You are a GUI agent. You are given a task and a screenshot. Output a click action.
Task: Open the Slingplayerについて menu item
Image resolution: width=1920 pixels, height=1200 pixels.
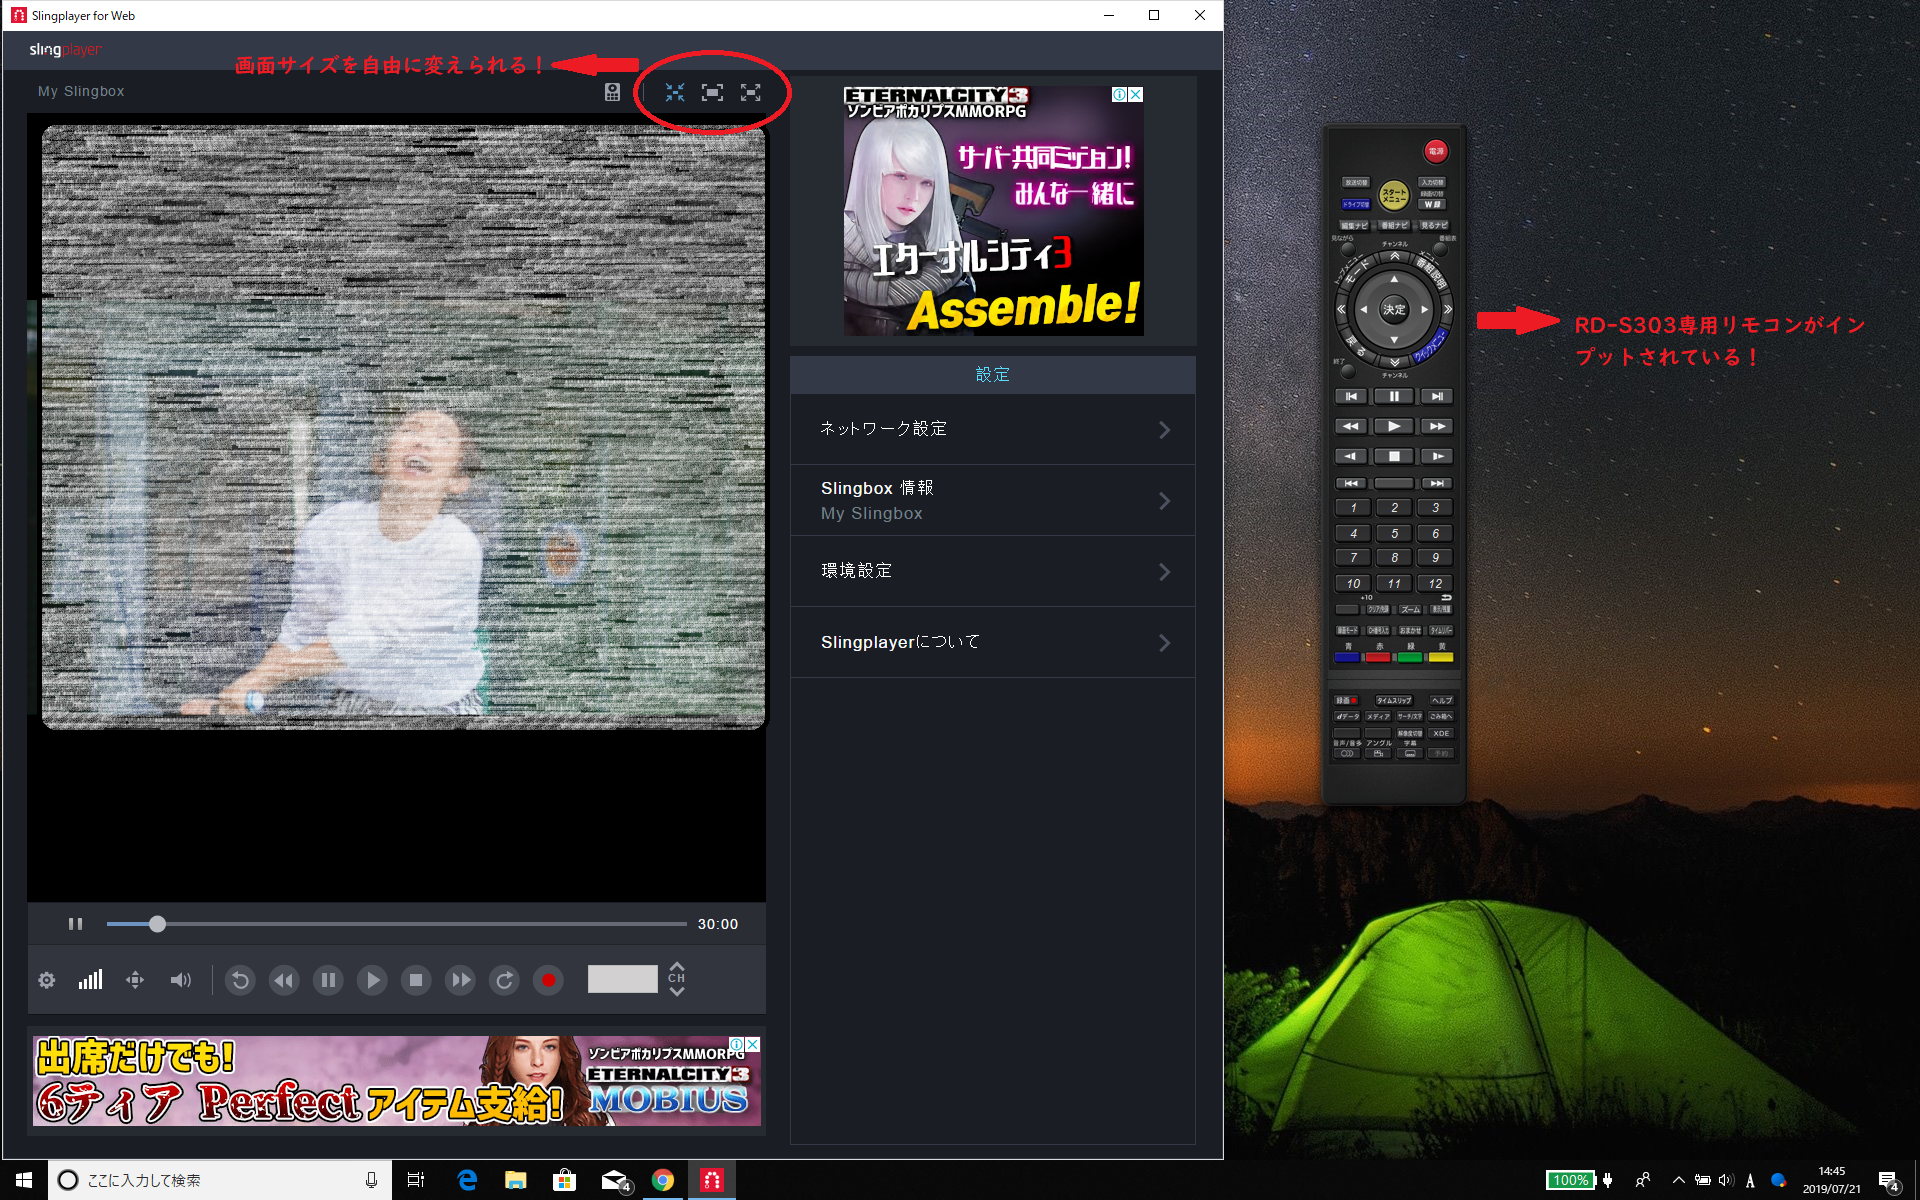click(992, 642)
